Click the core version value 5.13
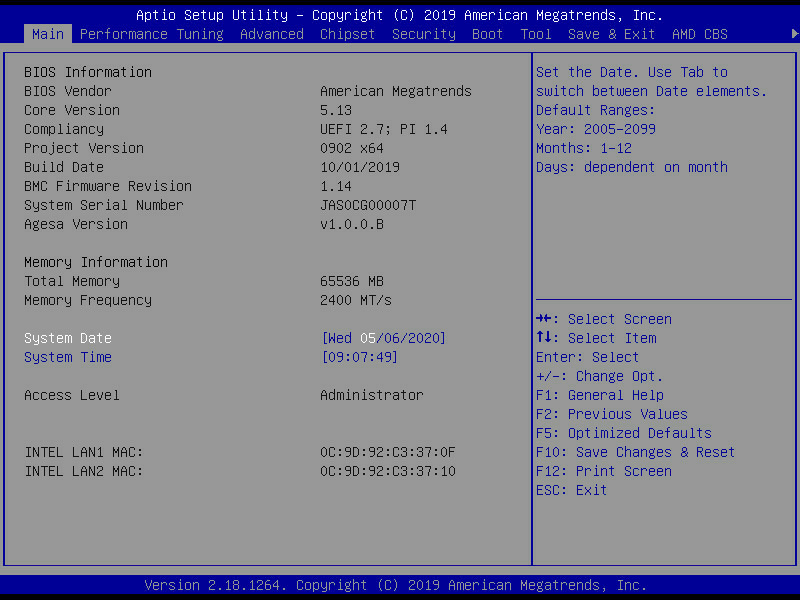Viewport: 800px width, 600px height. (336, 110)
